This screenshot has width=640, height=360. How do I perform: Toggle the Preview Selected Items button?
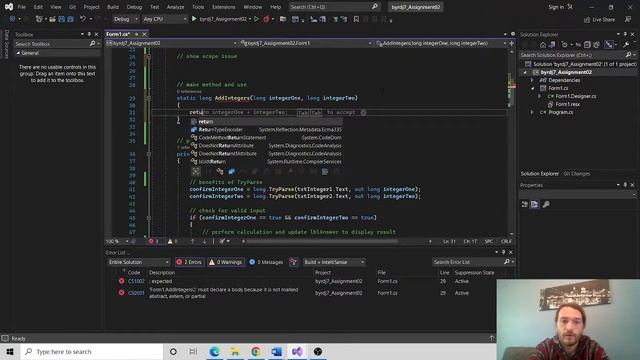(609, 45)
